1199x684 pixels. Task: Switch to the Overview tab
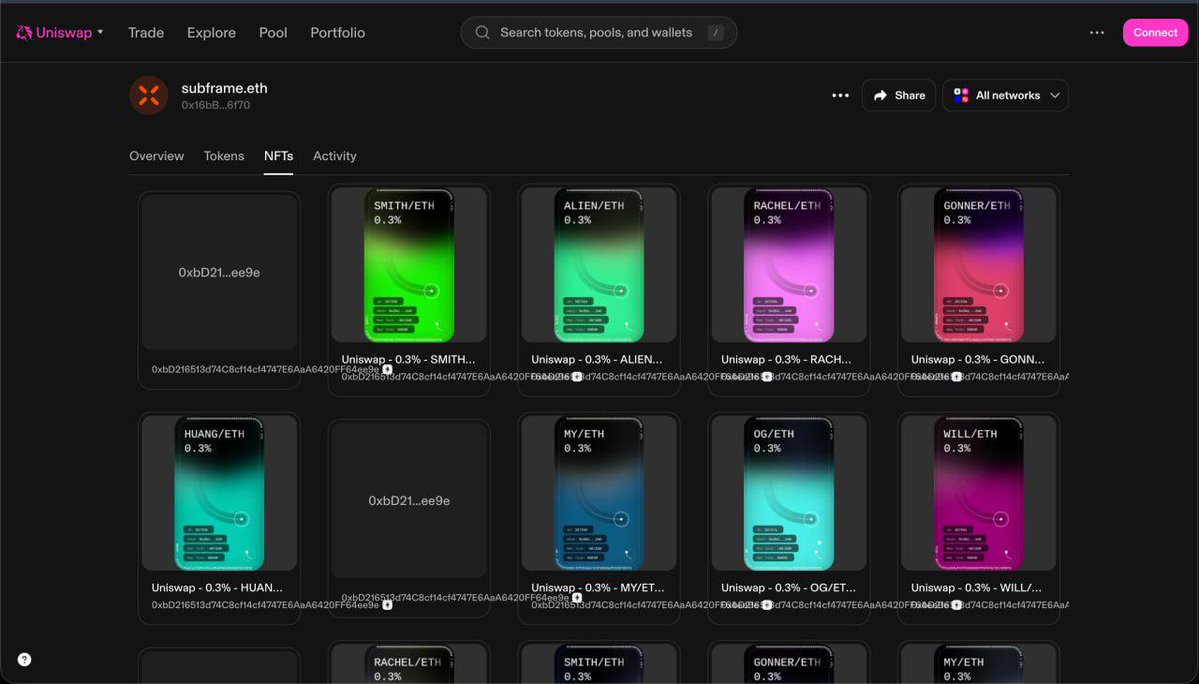[x=157, y=156]
